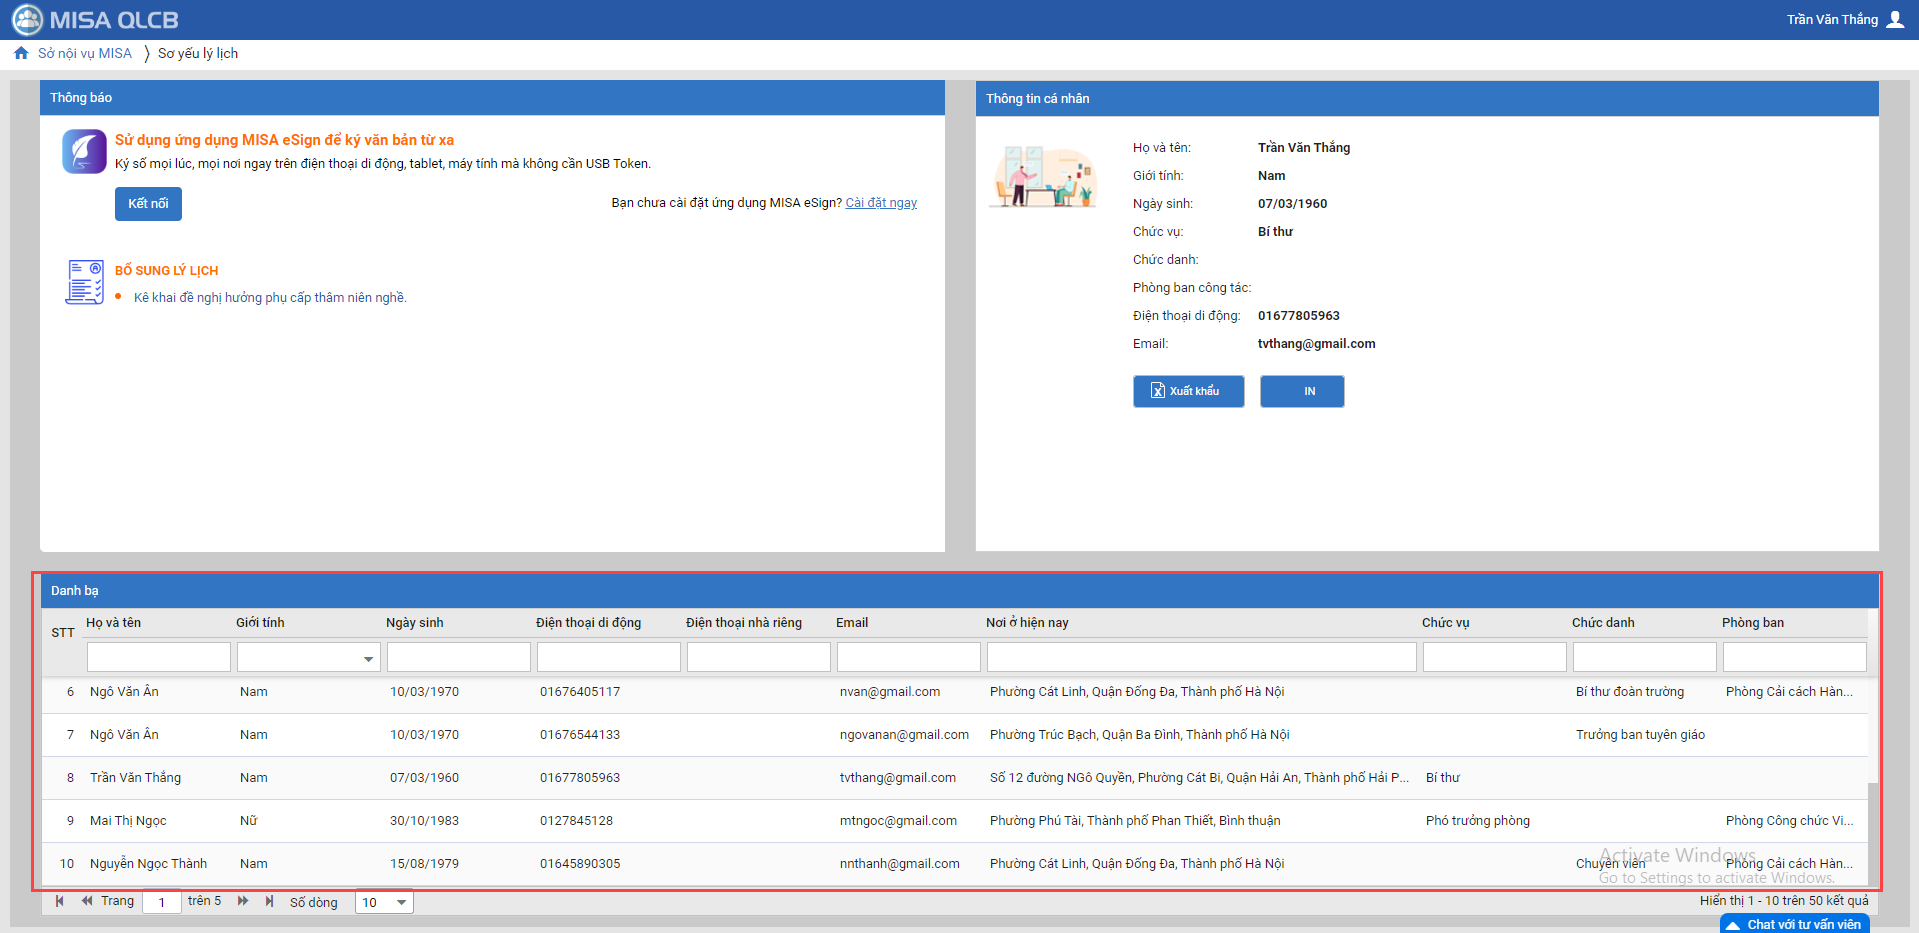Export profile with Xuất khẩu button

1188,391
